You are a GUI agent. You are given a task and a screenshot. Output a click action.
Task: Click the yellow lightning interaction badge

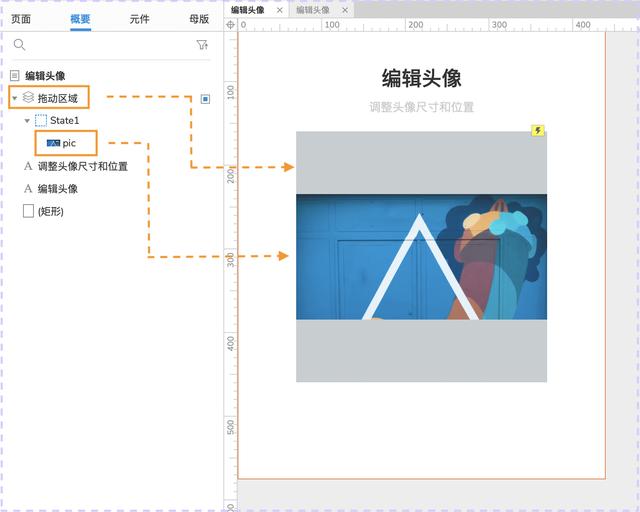pyautogui.click(x=538, y=130)
